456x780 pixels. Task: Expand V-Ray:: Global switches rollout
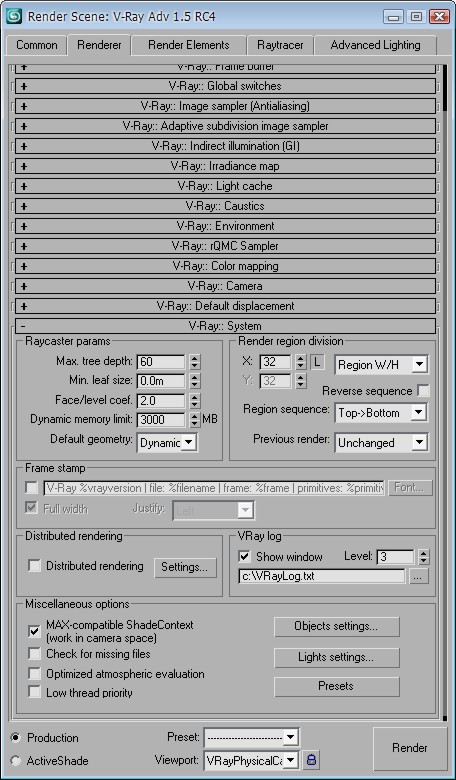click(x=225, y=86)
